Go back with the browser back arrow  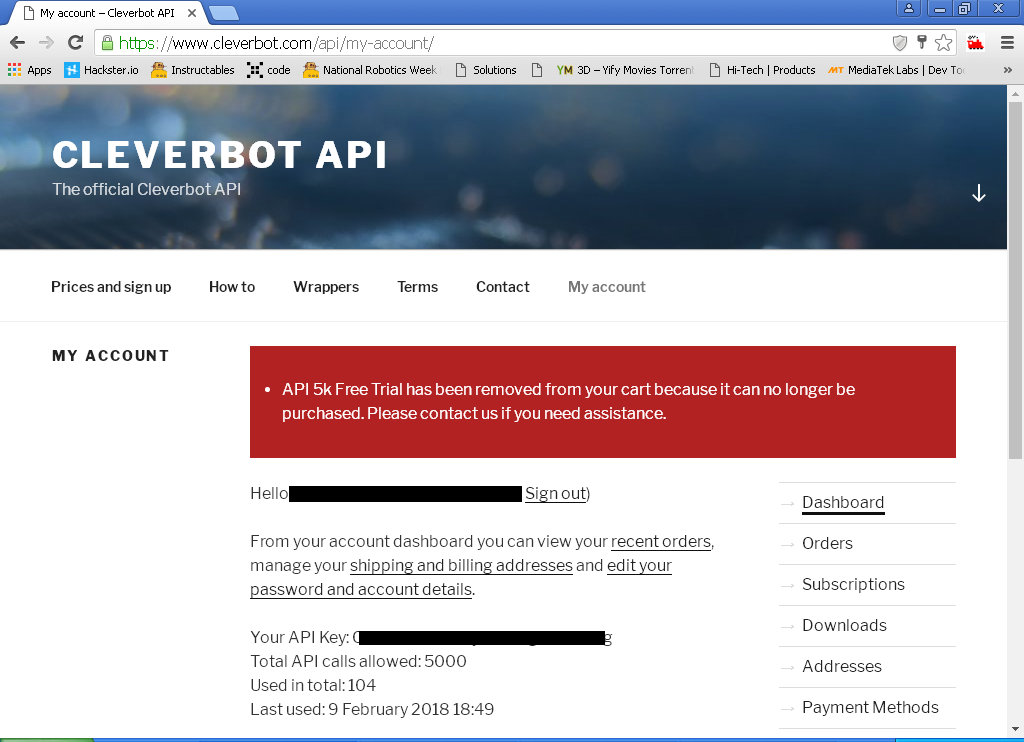click(18, 43)
